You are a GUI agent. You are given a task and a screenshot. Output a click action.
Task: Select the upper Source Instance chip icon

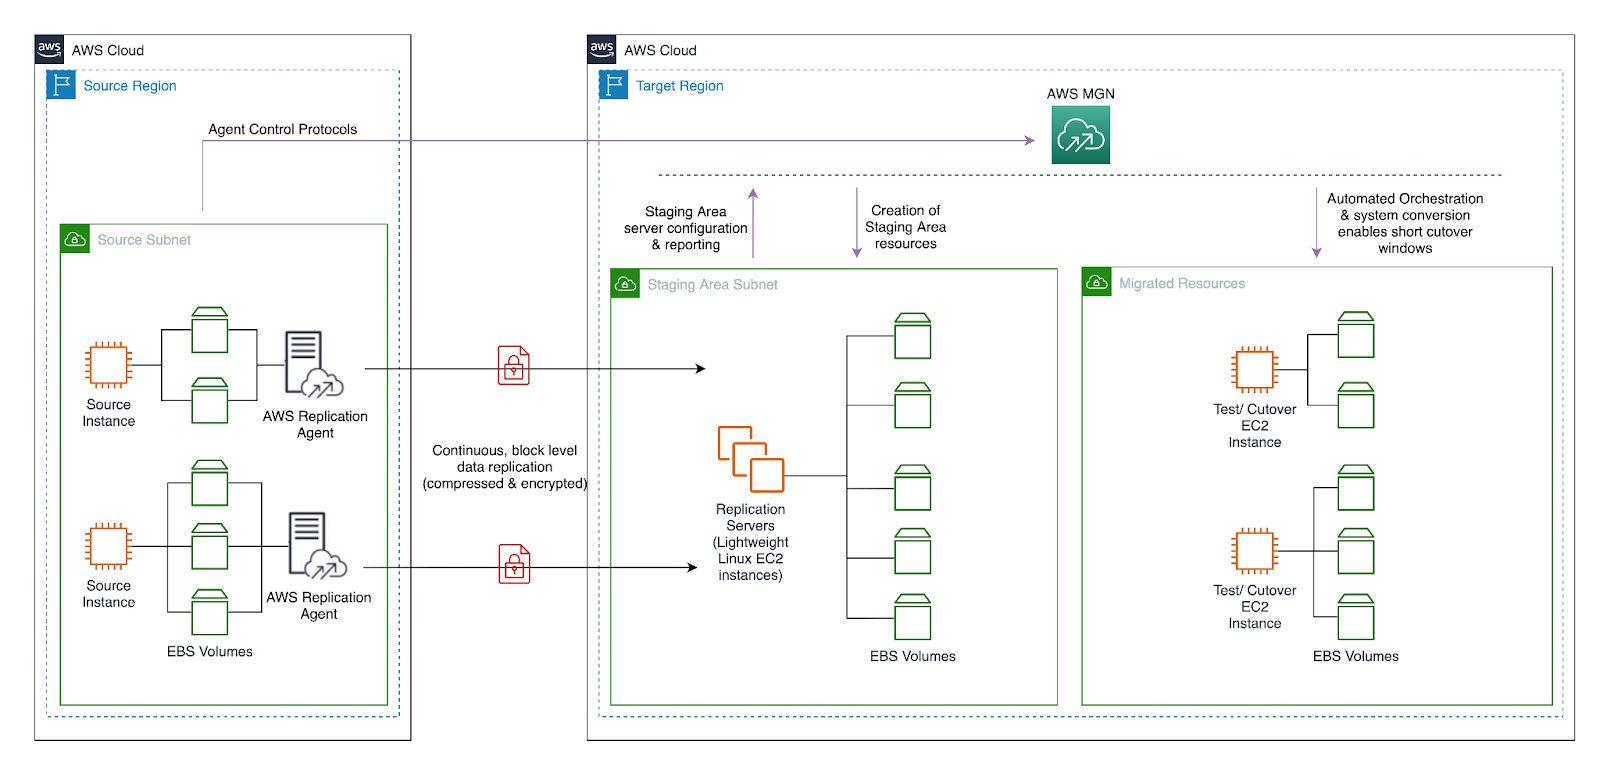point(109,365)
